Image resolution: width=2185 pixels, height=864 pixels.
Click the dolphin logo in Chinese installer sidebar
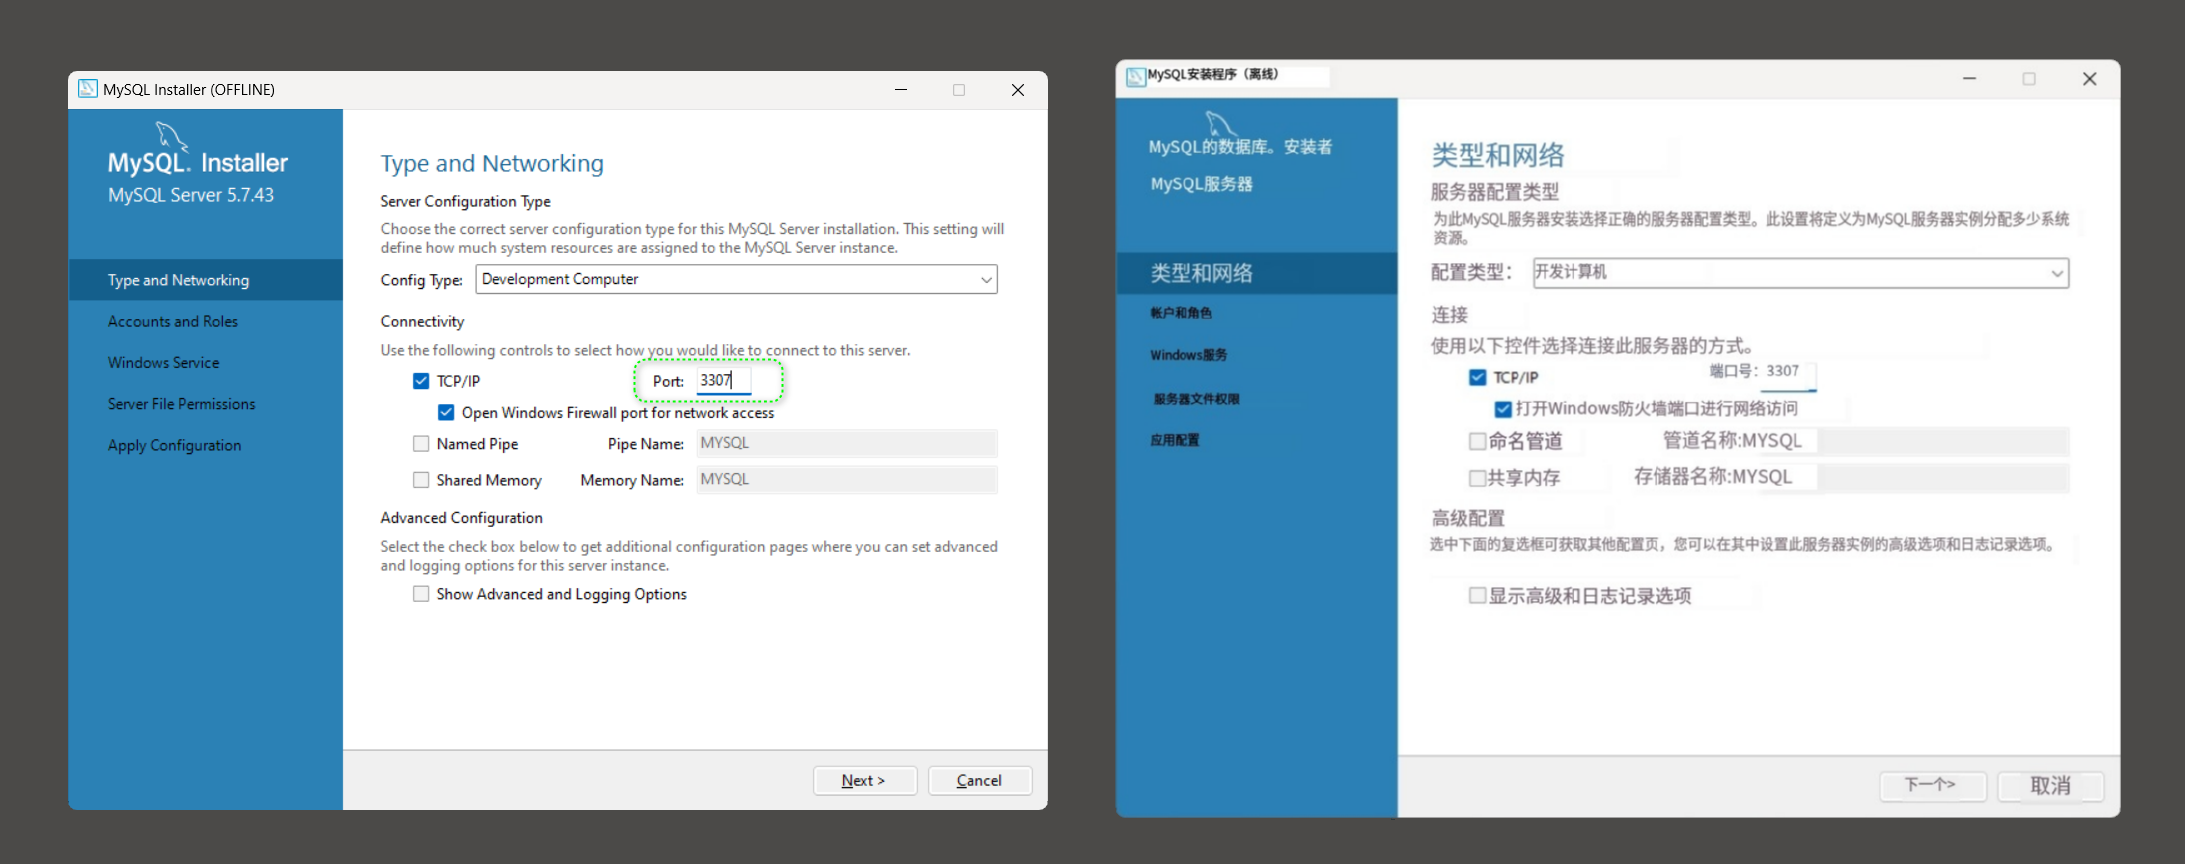click(1221, 124)
